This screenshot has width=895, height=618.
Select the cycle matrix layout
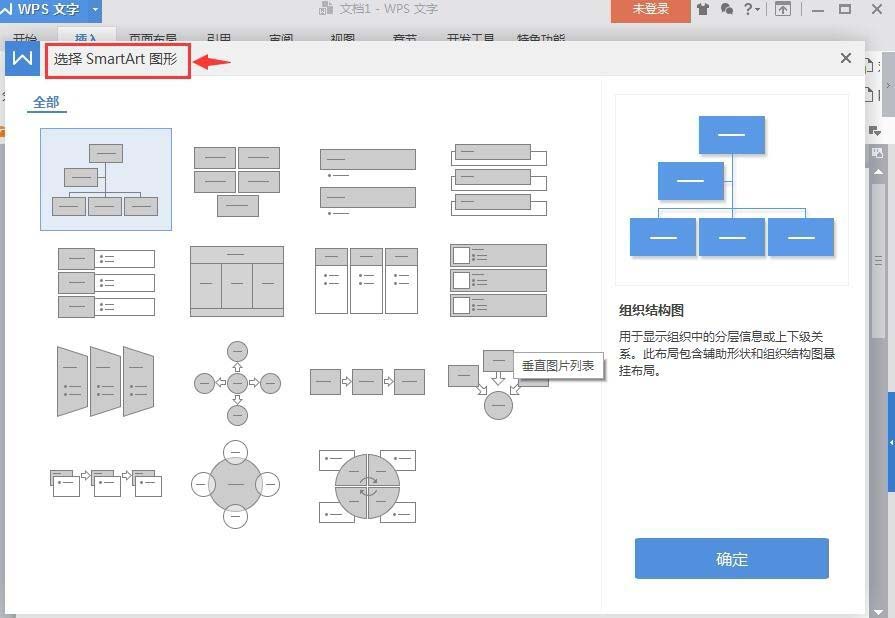pyautogui.click(x=367, y=486)
